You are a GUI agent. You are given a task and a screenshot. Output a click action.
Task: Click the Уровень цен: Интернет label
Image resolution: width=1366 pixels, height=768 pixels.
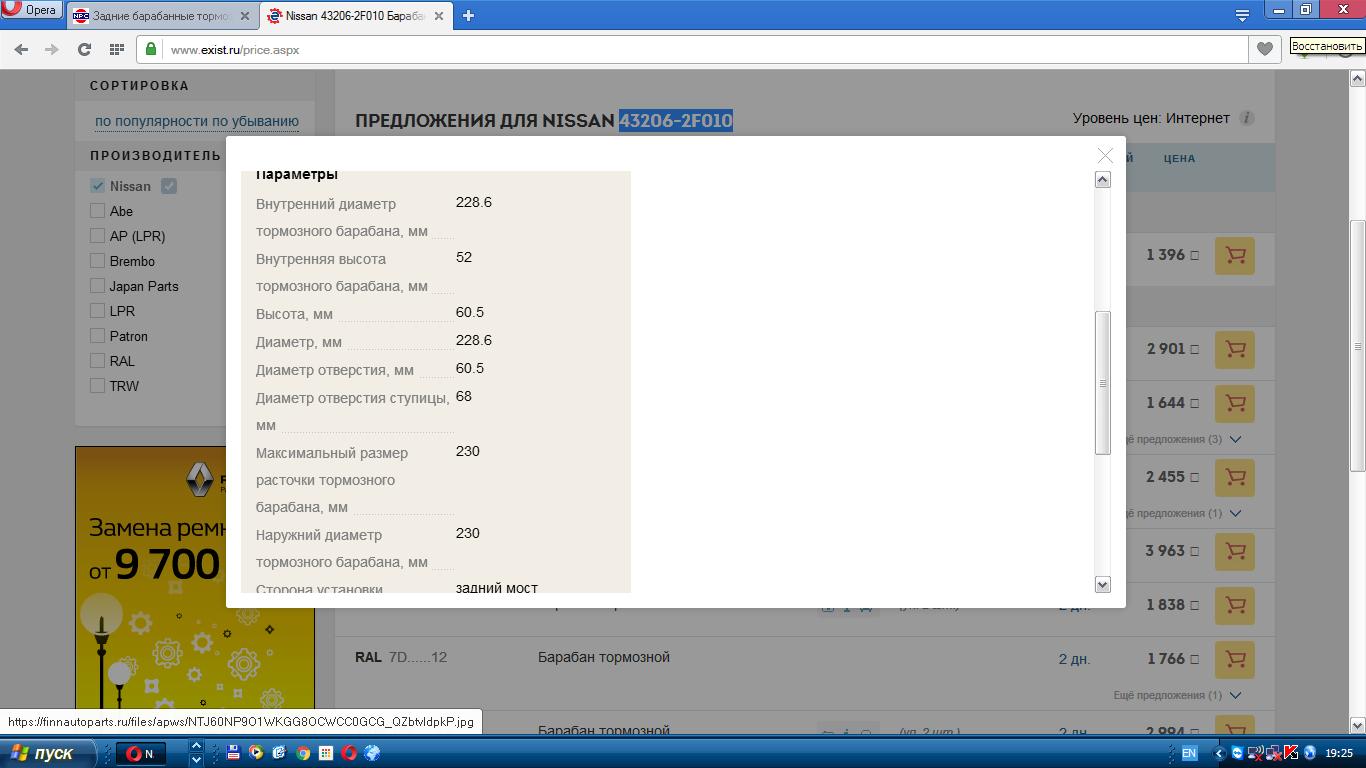pyautogui.click(x=1151, y=118)
